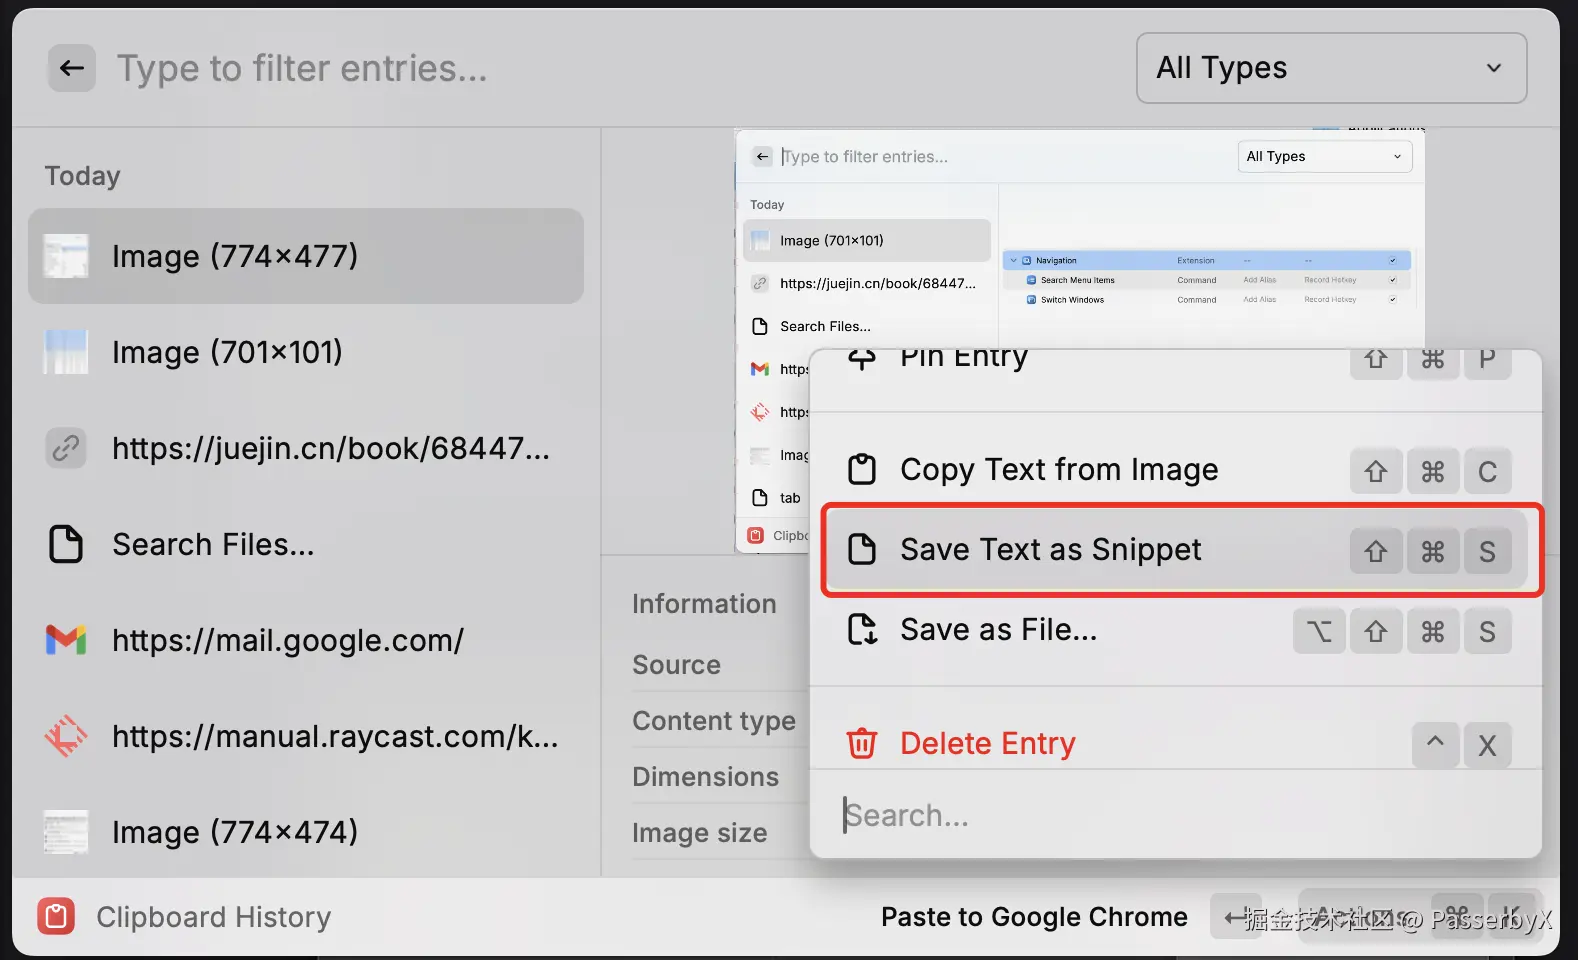The height and width of the screenshot is (960, 1578).
Task: Click the link icon beside juejin.cn entry
Action: (66, 448)
